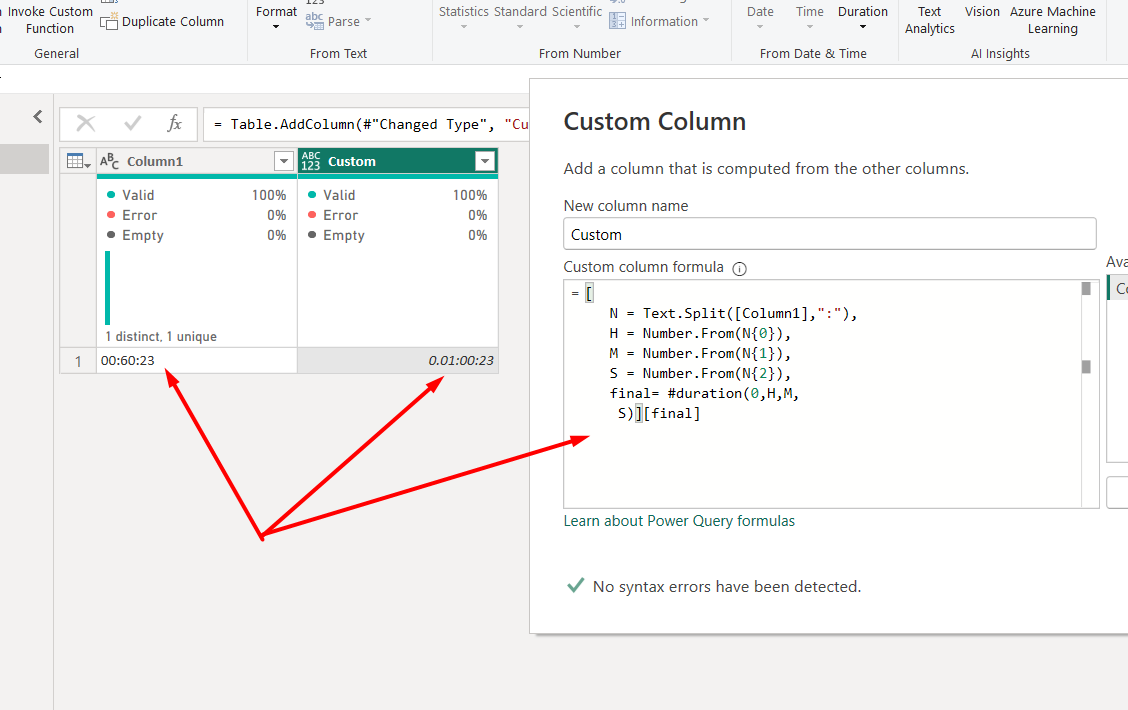
Task: Click the '1 distinct, 1 unique' text
Action: coord(161,337)
